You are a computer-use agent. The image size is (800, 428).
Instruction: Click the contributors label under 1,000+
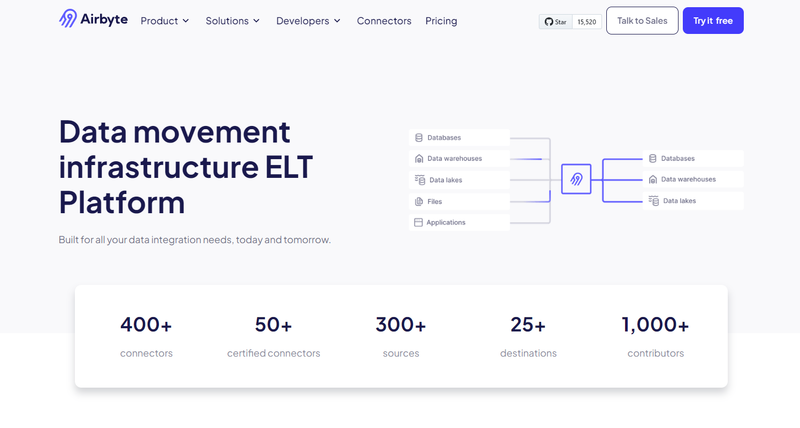tap(656, 353)
